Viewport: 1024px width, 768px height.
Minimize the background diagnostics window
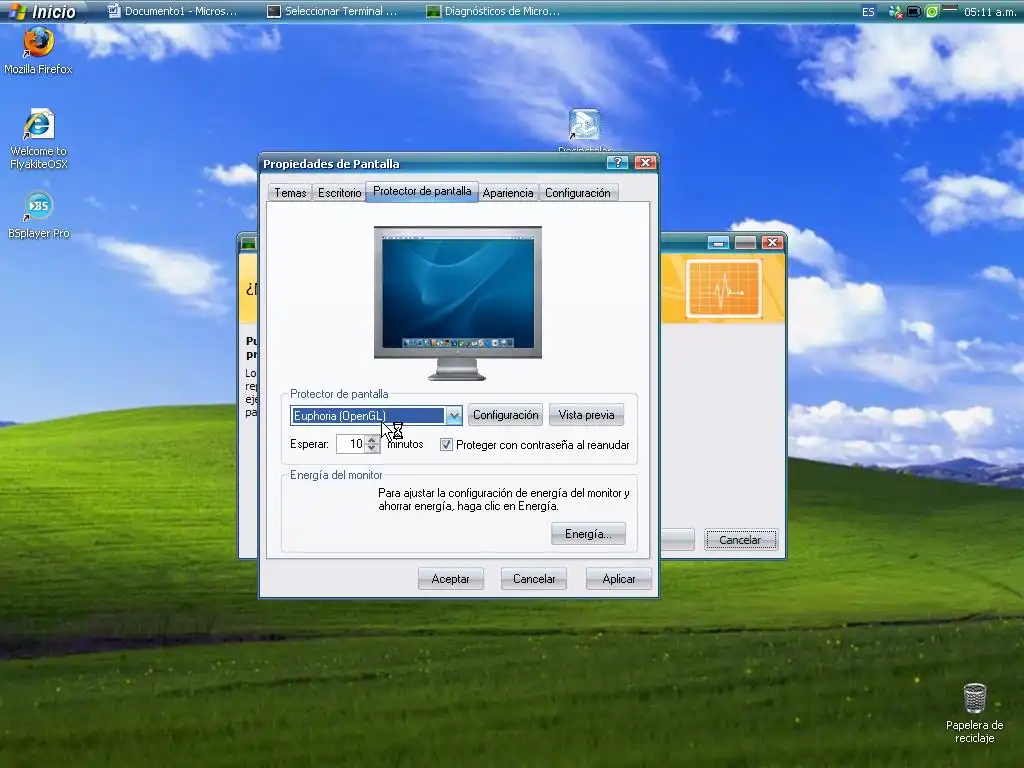[718, 243]
